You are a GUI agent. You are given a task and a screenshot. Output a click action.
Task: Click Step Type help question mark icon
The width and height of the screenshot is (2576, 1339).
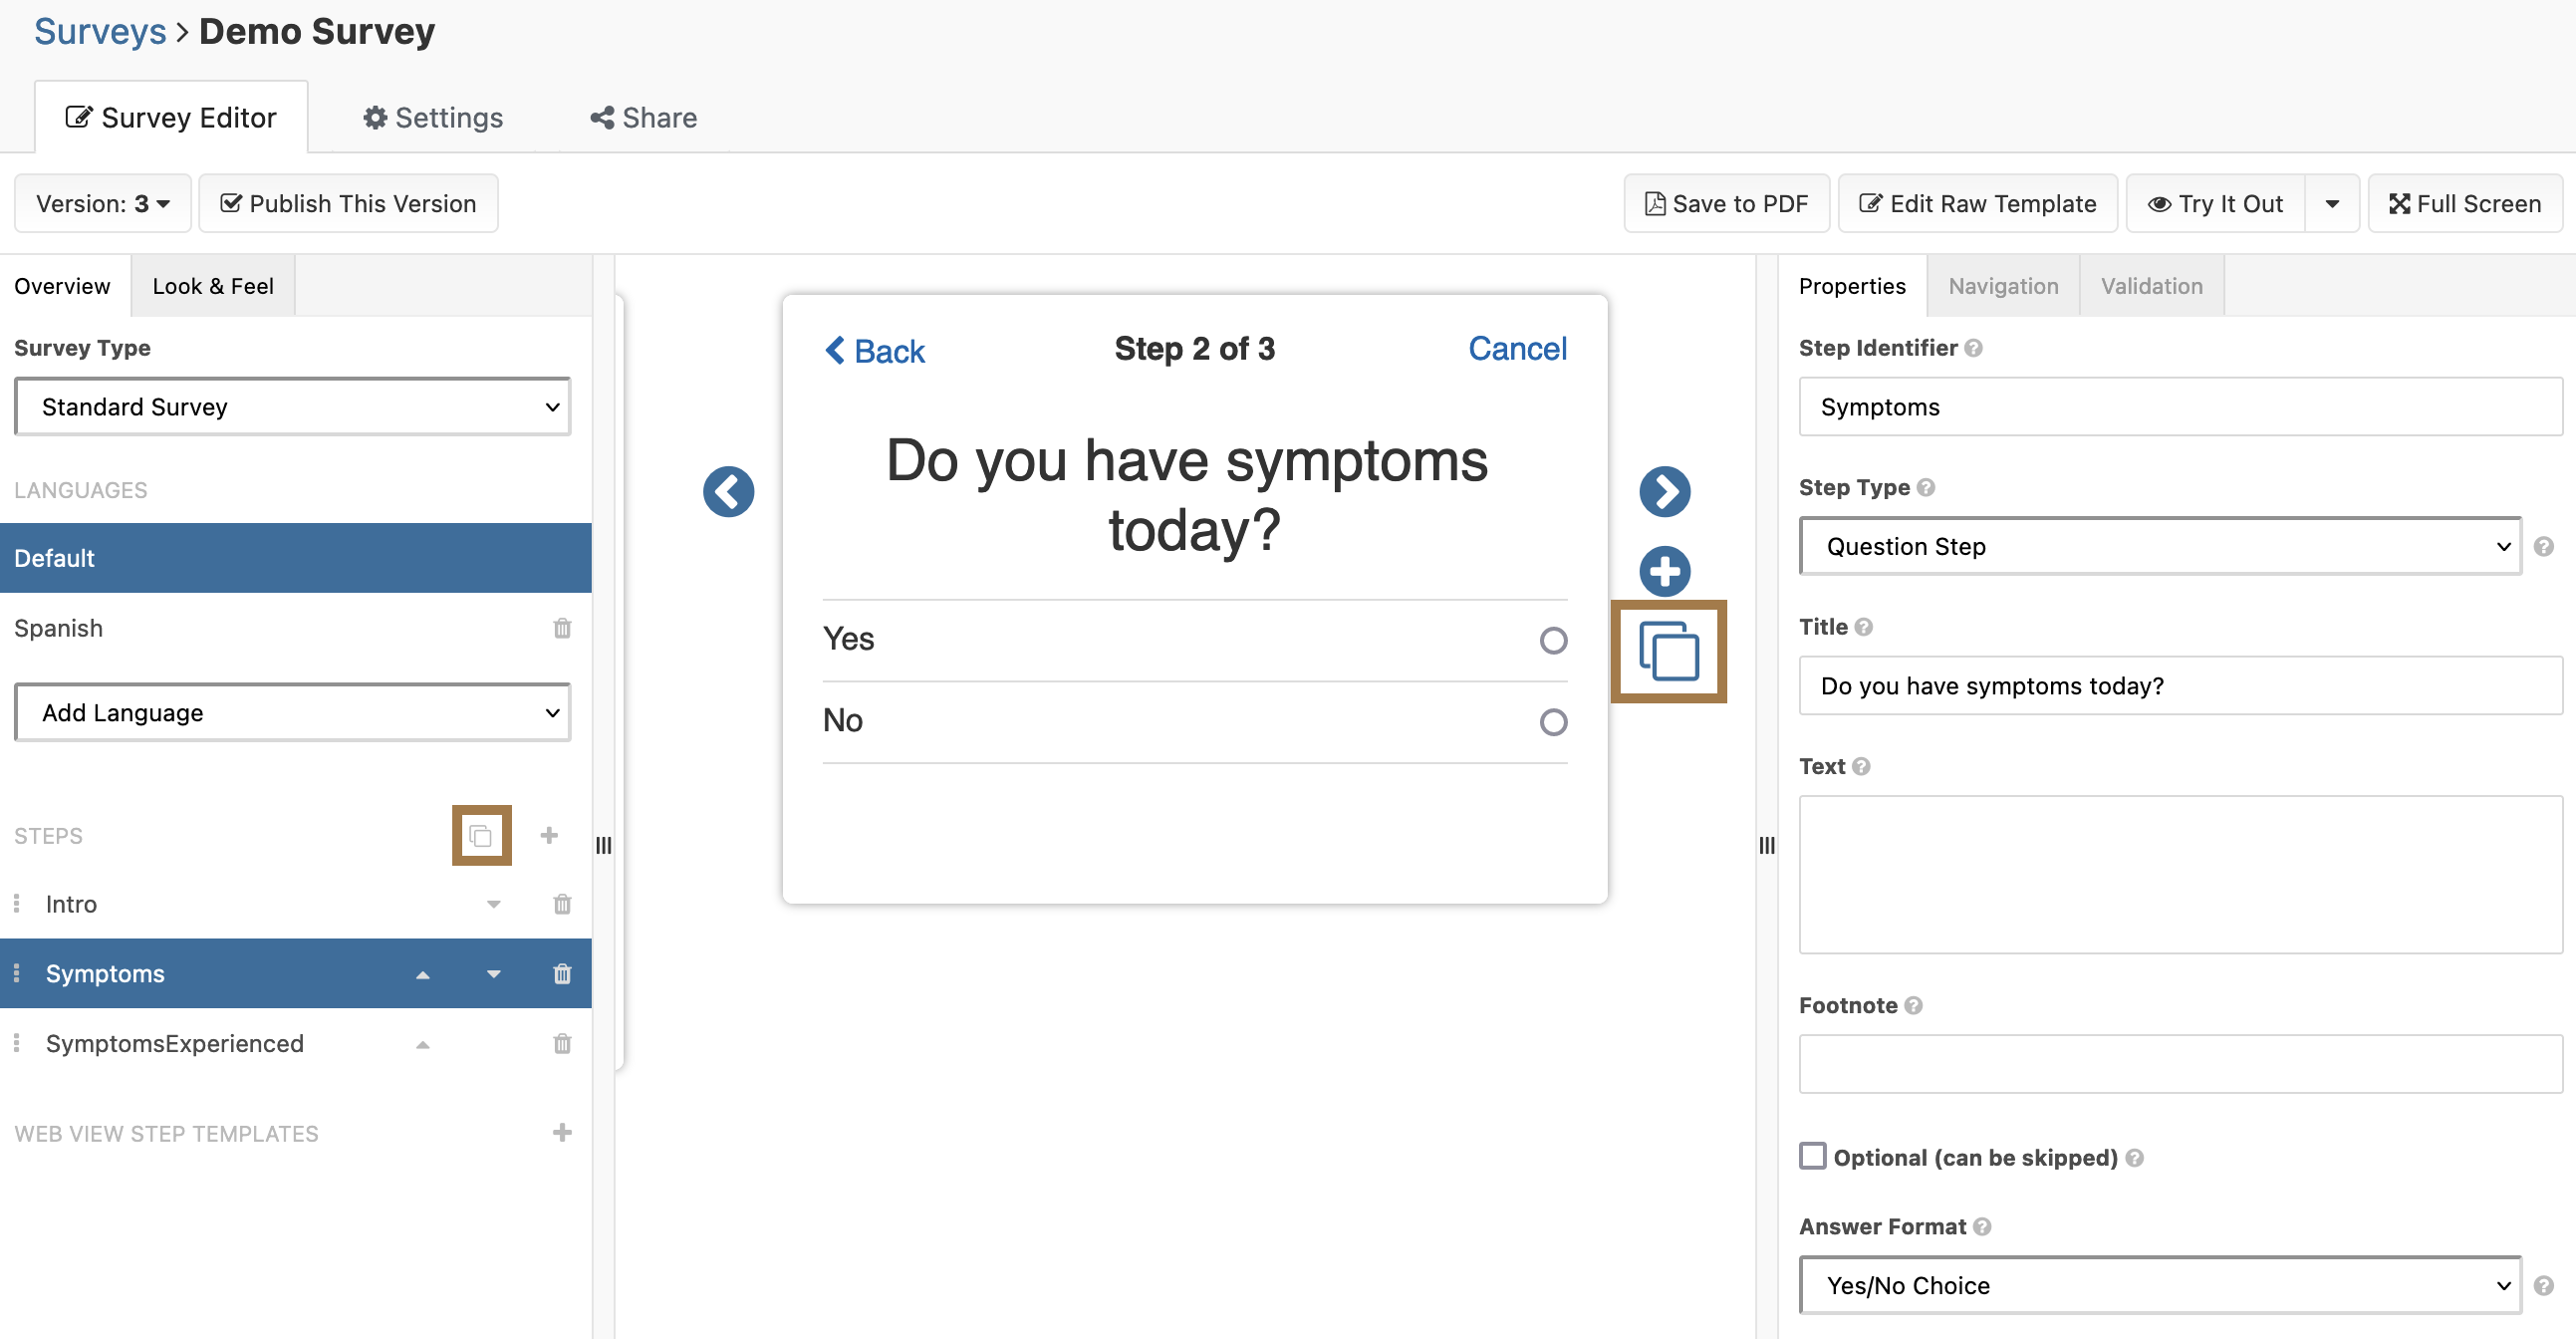click(x=1926, y=487)
